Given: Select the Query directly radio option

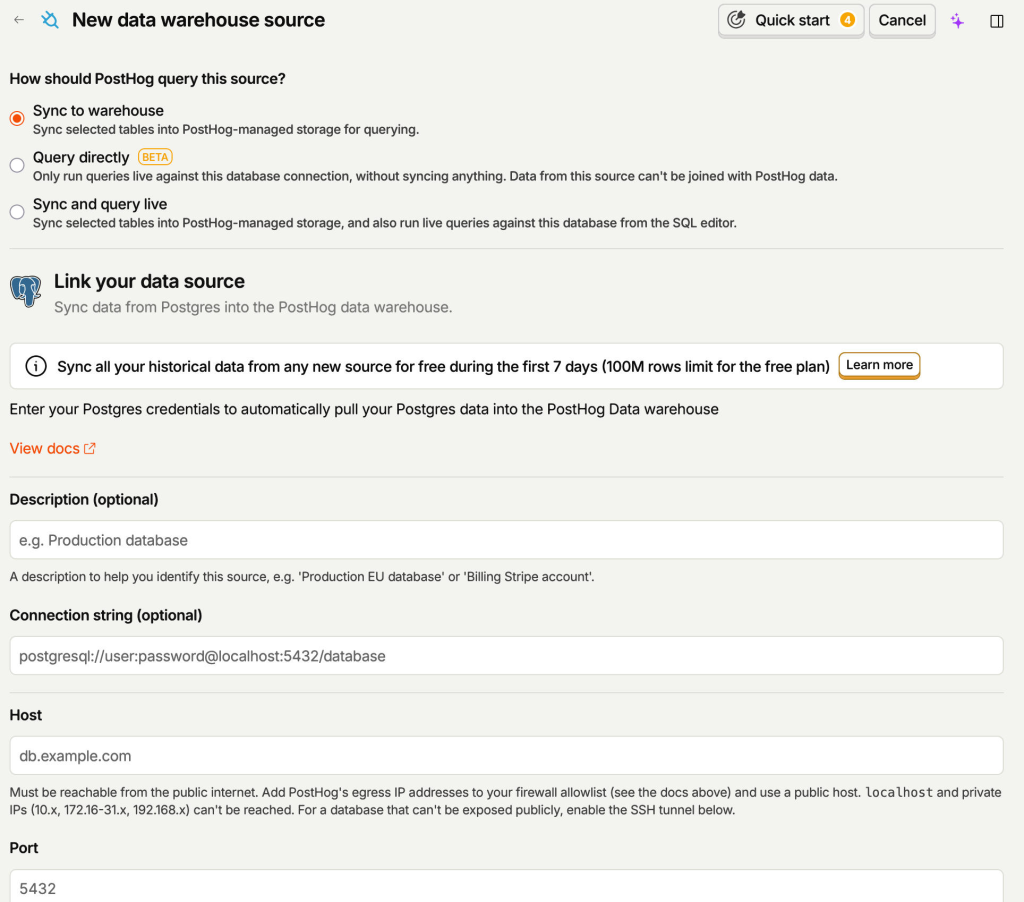Looking at the screenshot, I should [17, 165].
